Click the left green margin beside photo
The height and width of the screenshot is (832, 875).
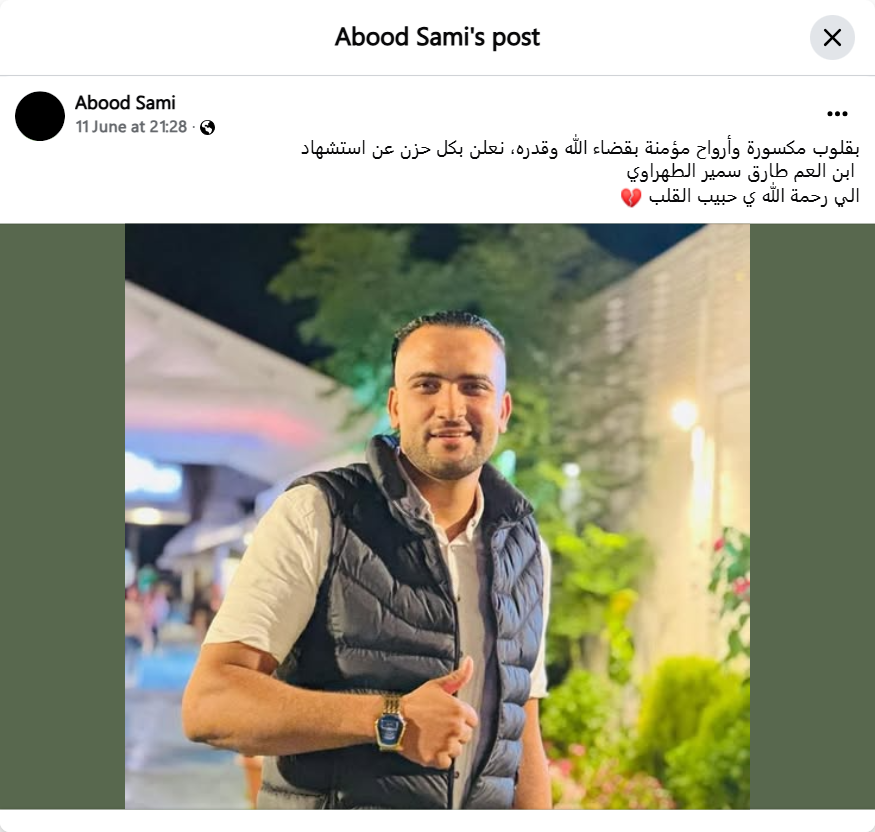pos(62,516)
